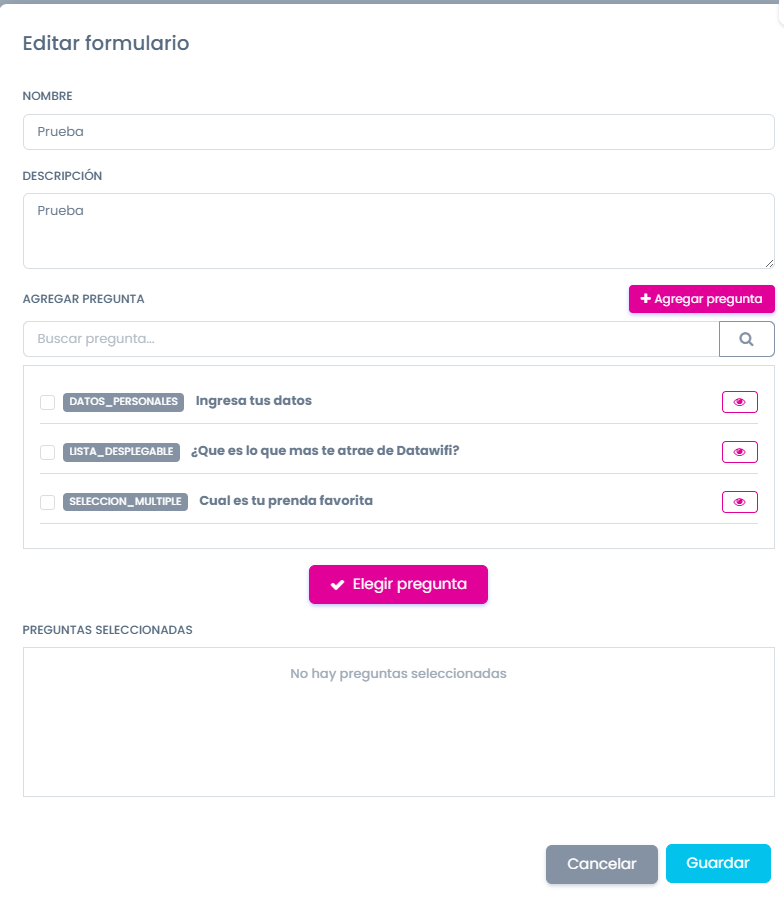The height and width of the screenshot is (904, 784).
Task: Click into the Descripción text area
Action: tap(399, 231)
